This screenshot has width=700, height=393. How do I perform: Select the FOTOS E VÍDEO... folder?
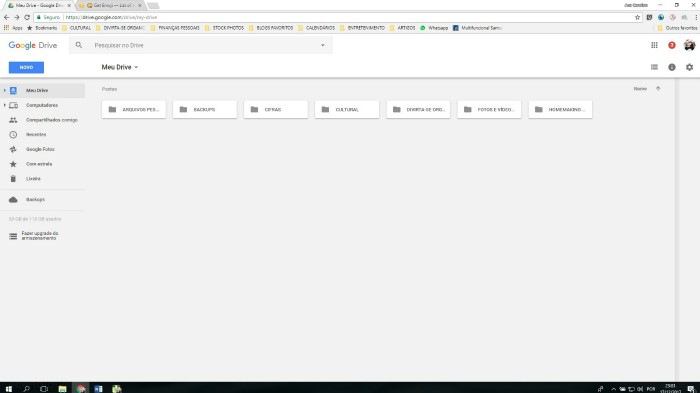pos(489,109)
